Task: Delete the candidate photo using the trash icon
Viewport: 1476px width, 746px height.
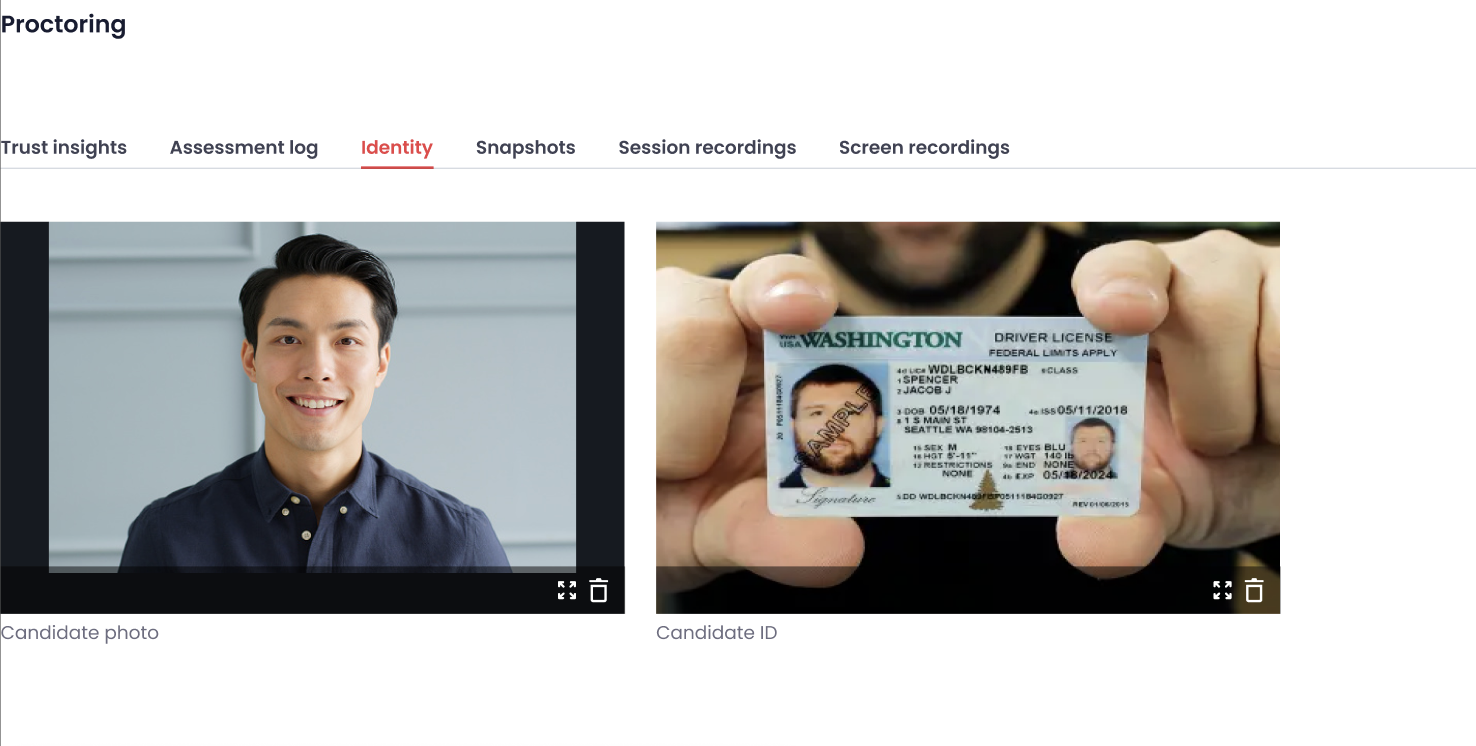Action: tap(598, 590)
